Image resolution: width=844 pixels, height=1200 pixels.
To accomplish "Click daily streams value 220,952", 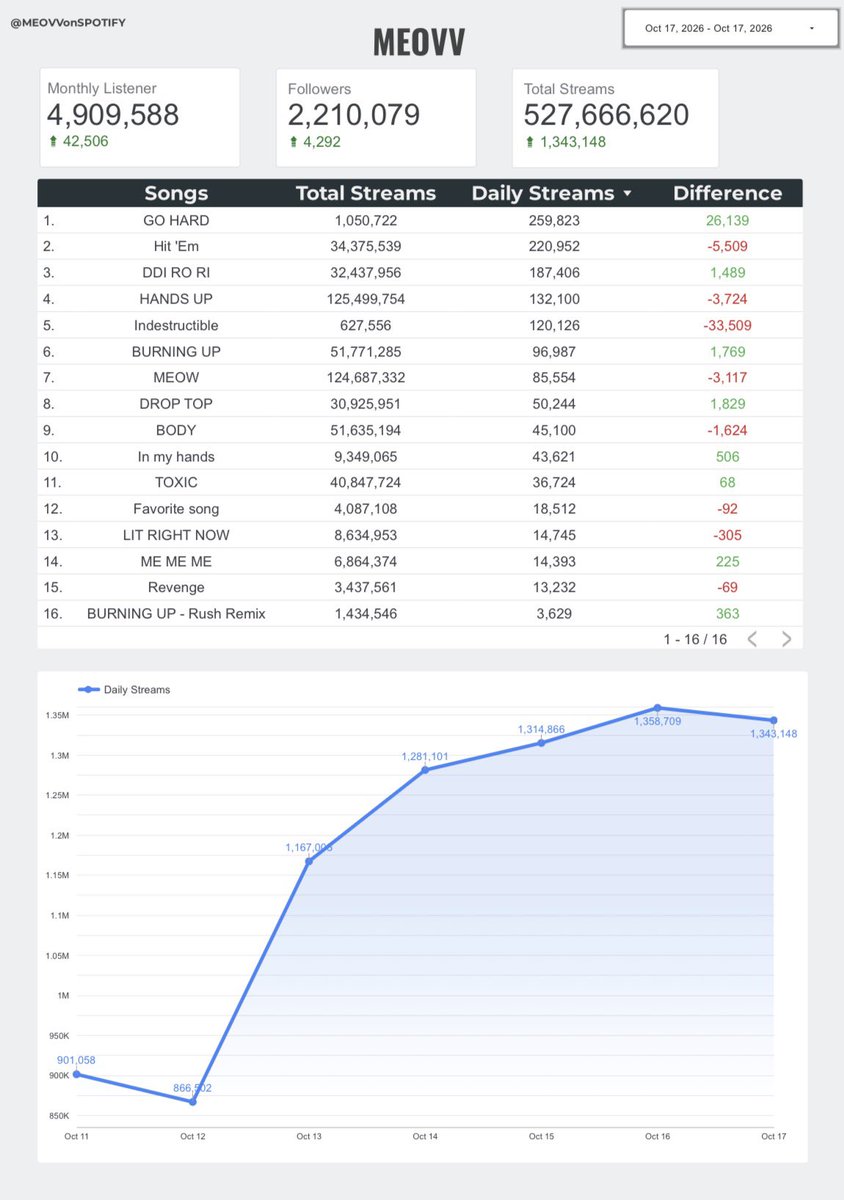I will point(554,246).
